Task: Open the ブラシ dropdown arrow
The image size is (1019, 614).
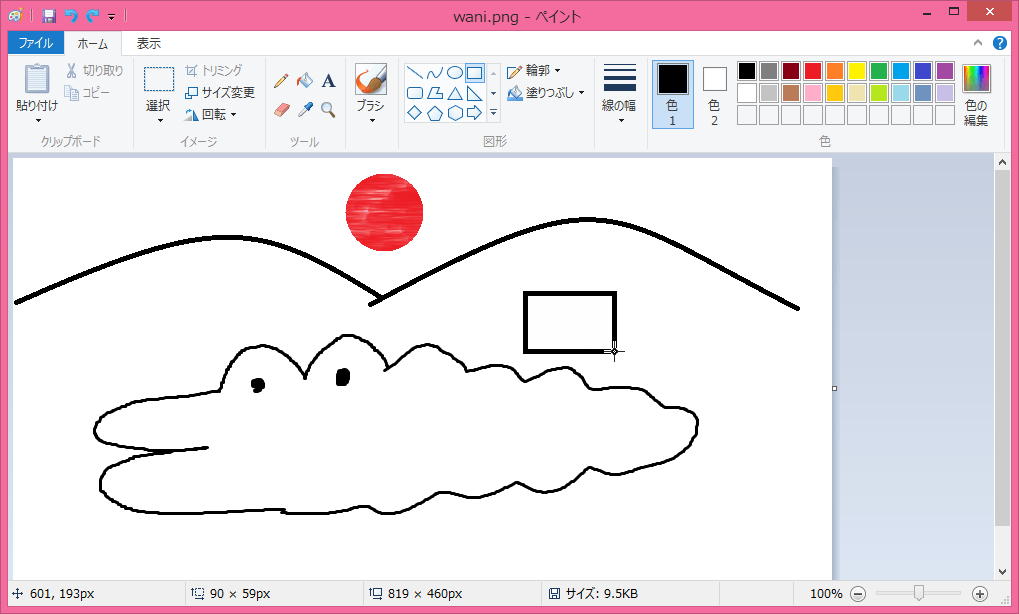Action: coord(372,121)
